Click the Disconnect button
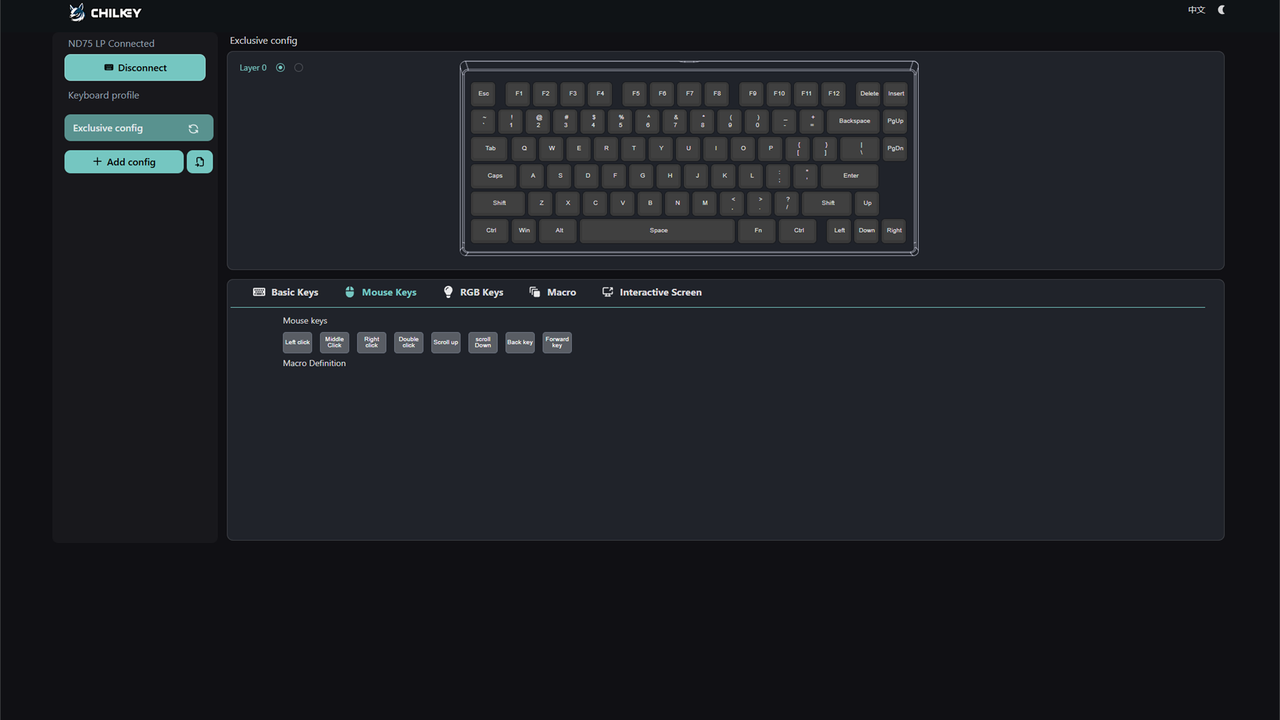Image resolution: width=1280 pixels, height=720 pixels. coord(135,68)
